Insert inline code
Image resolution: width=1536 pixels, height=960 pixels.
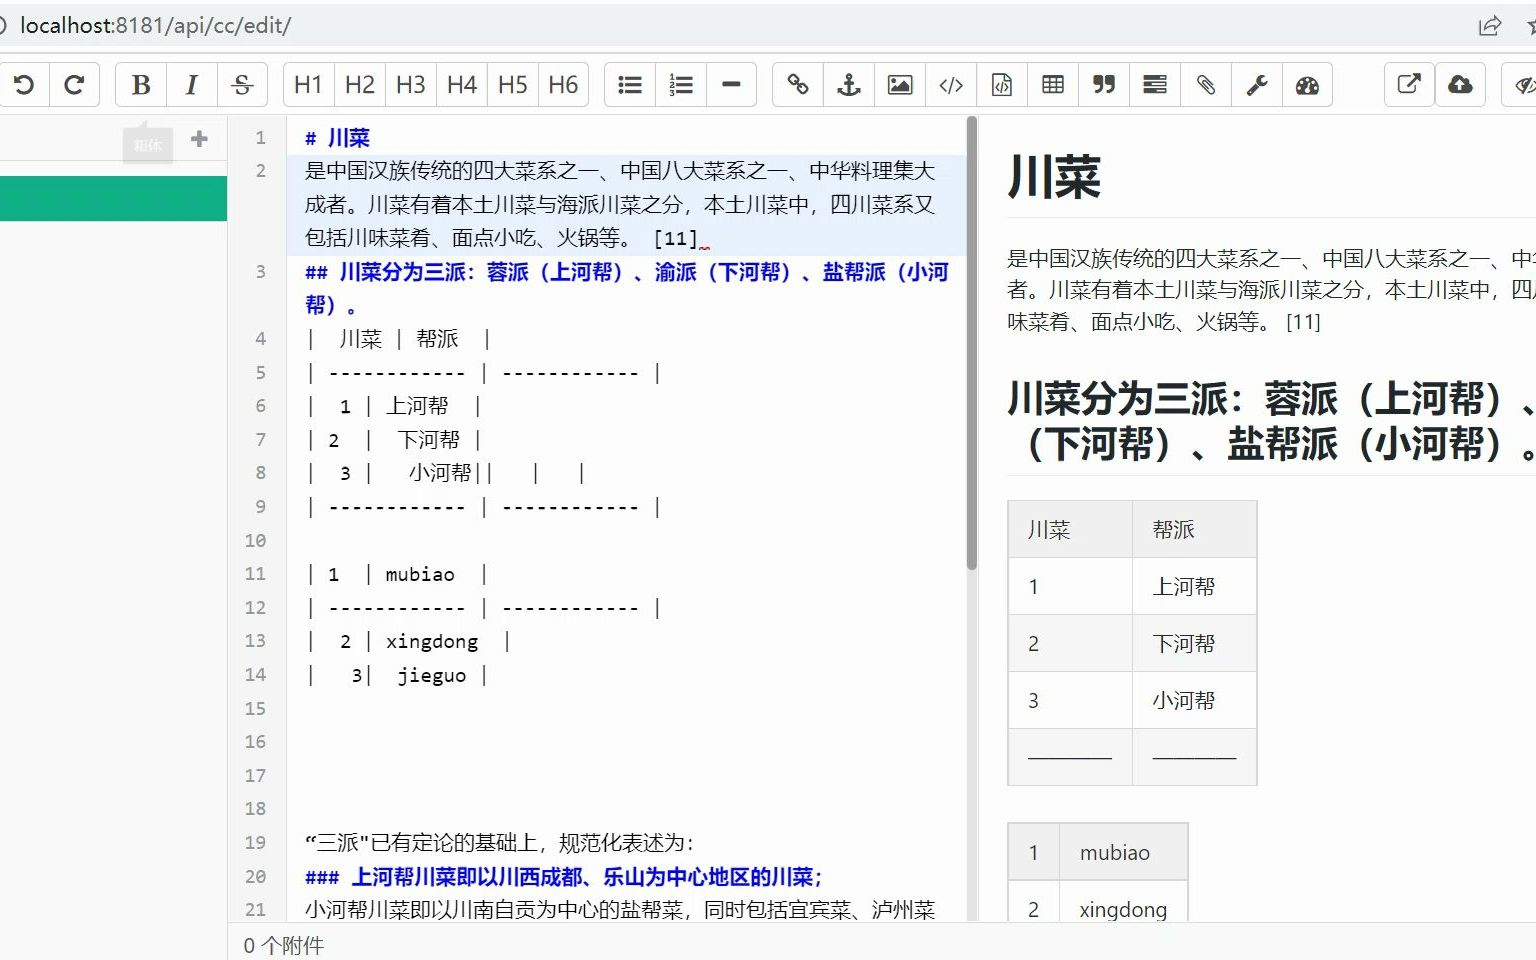(x=951, y=85)
